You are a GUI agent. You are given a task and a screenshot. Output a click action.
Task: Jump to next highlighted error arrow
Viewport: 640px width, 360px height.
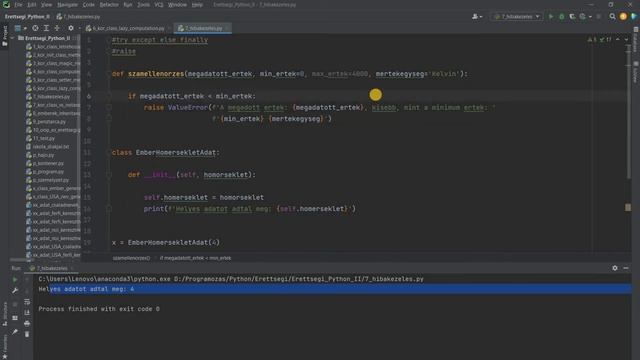pos(626,40)
